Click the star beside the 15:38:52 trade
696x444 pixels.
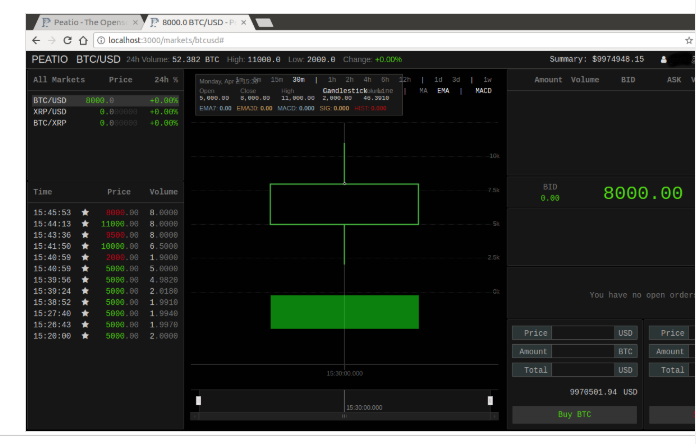click(85, 302)
